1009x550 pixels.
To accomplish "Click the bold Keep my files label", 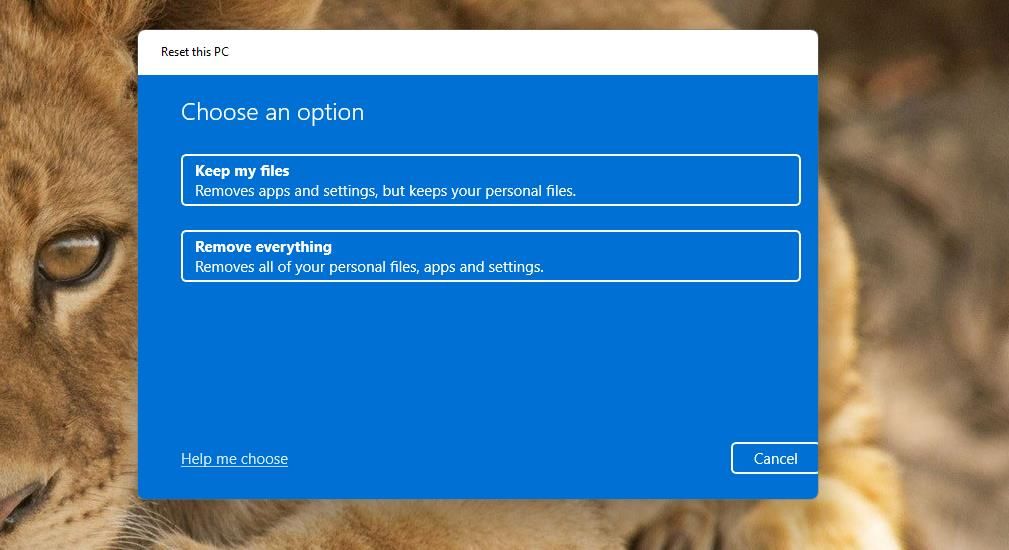I will click(242, 171).
